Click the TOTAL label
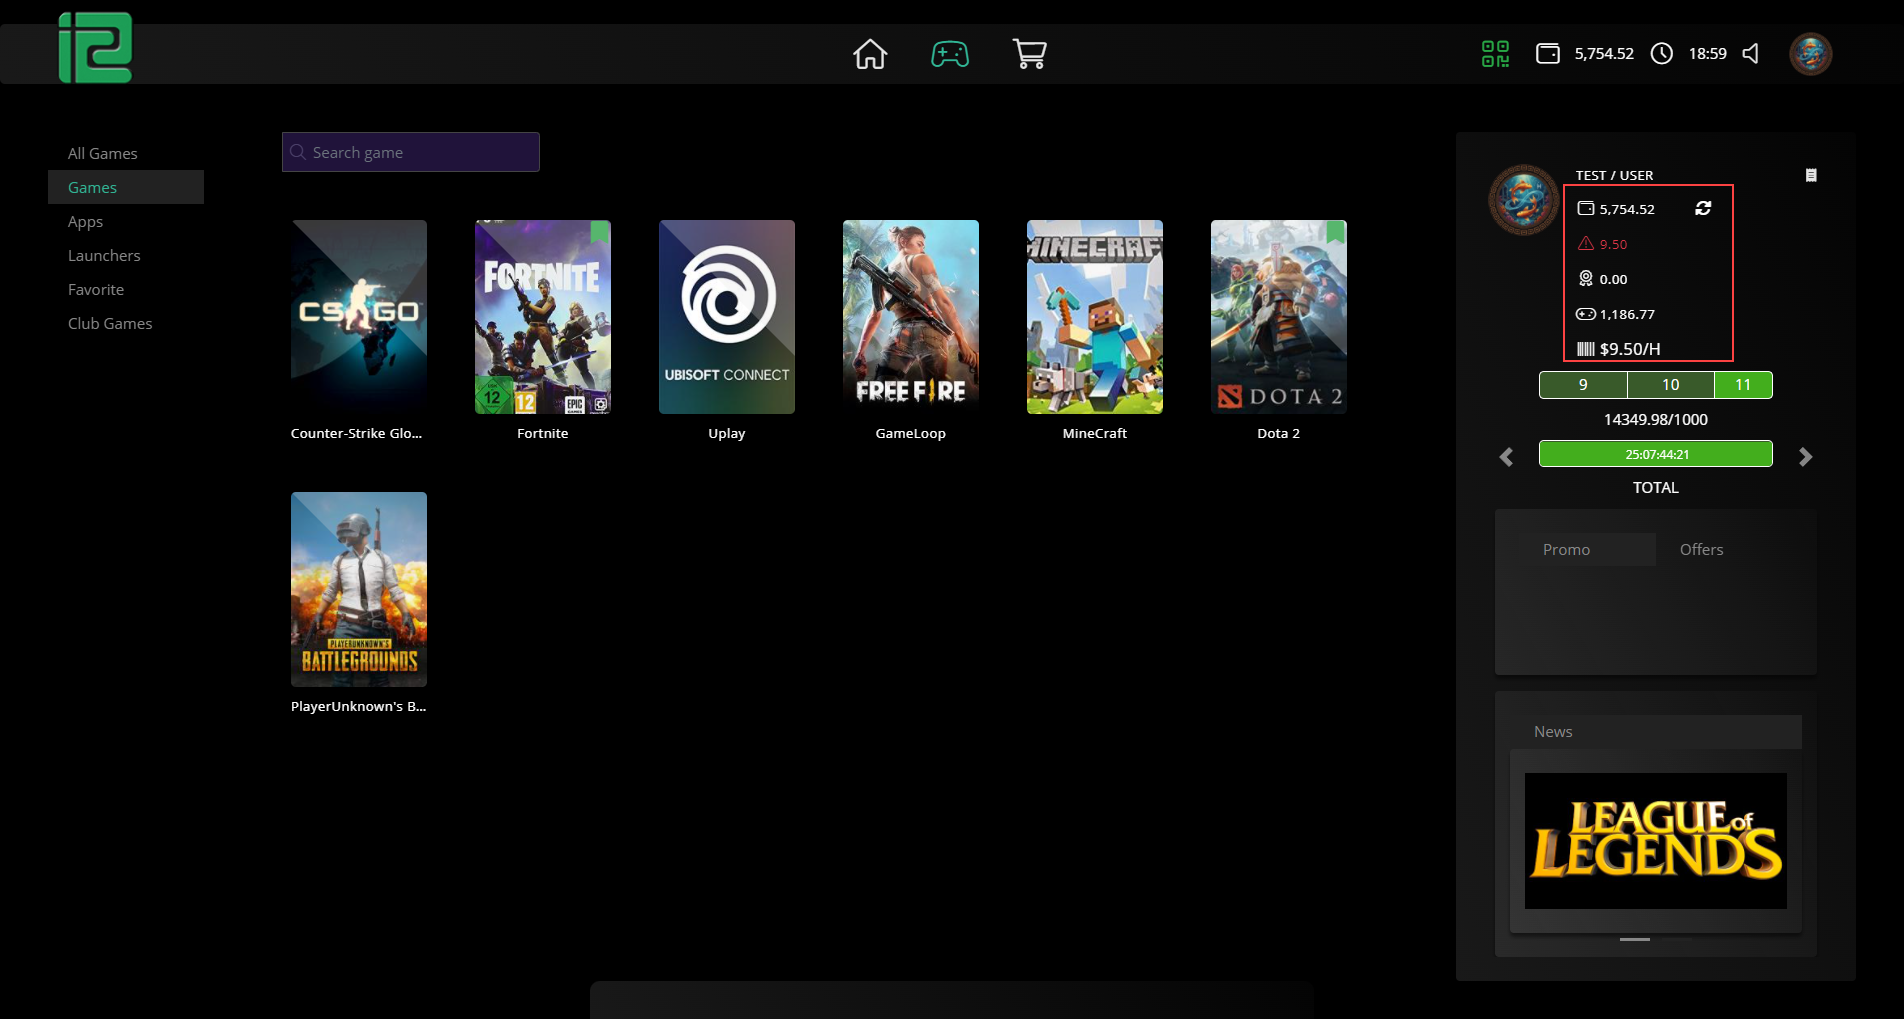This screenshot has height=1019, width=1904. coord(1656,488)
